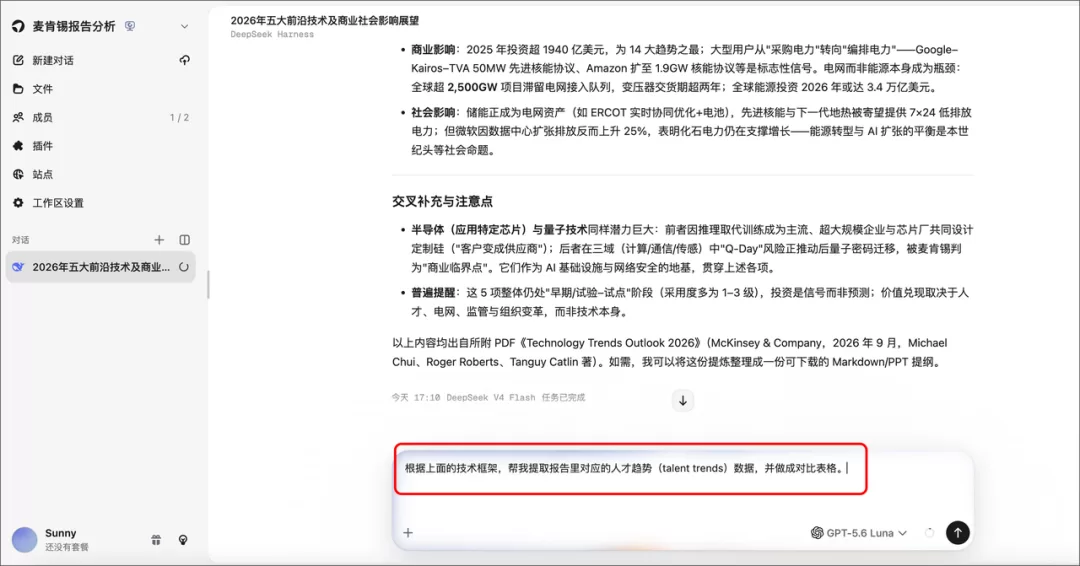Click the 今天 17:10 timestamp

click(416, 398)
